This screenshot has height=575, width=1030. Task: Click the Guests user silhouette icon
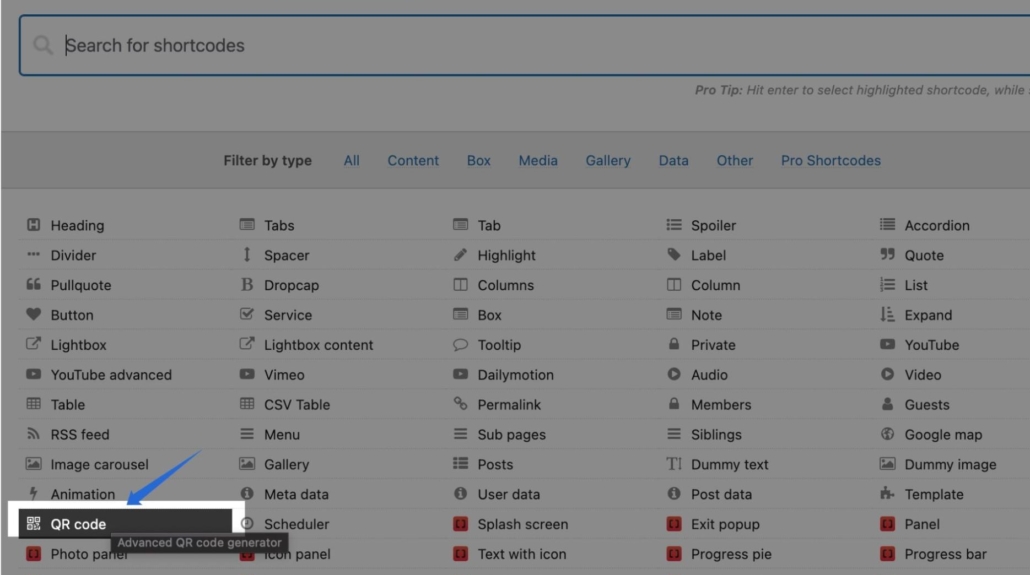click(887, 403)
